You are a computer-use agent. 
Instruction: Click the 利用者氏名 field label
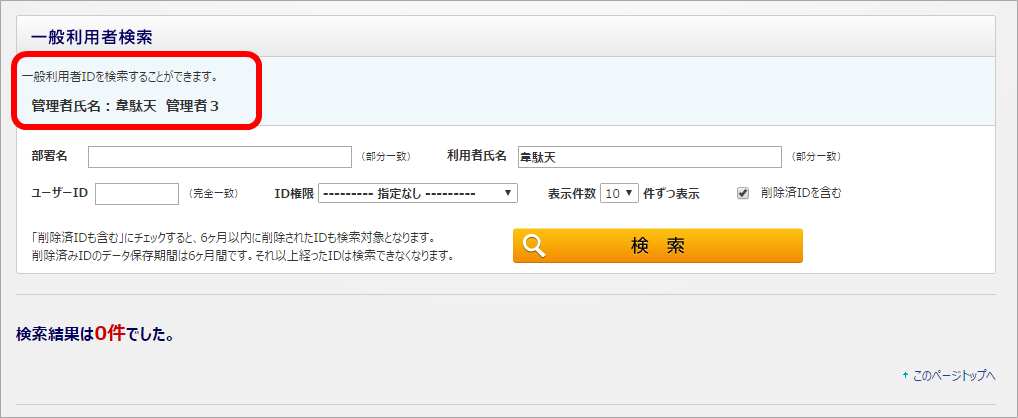[476, 157]
